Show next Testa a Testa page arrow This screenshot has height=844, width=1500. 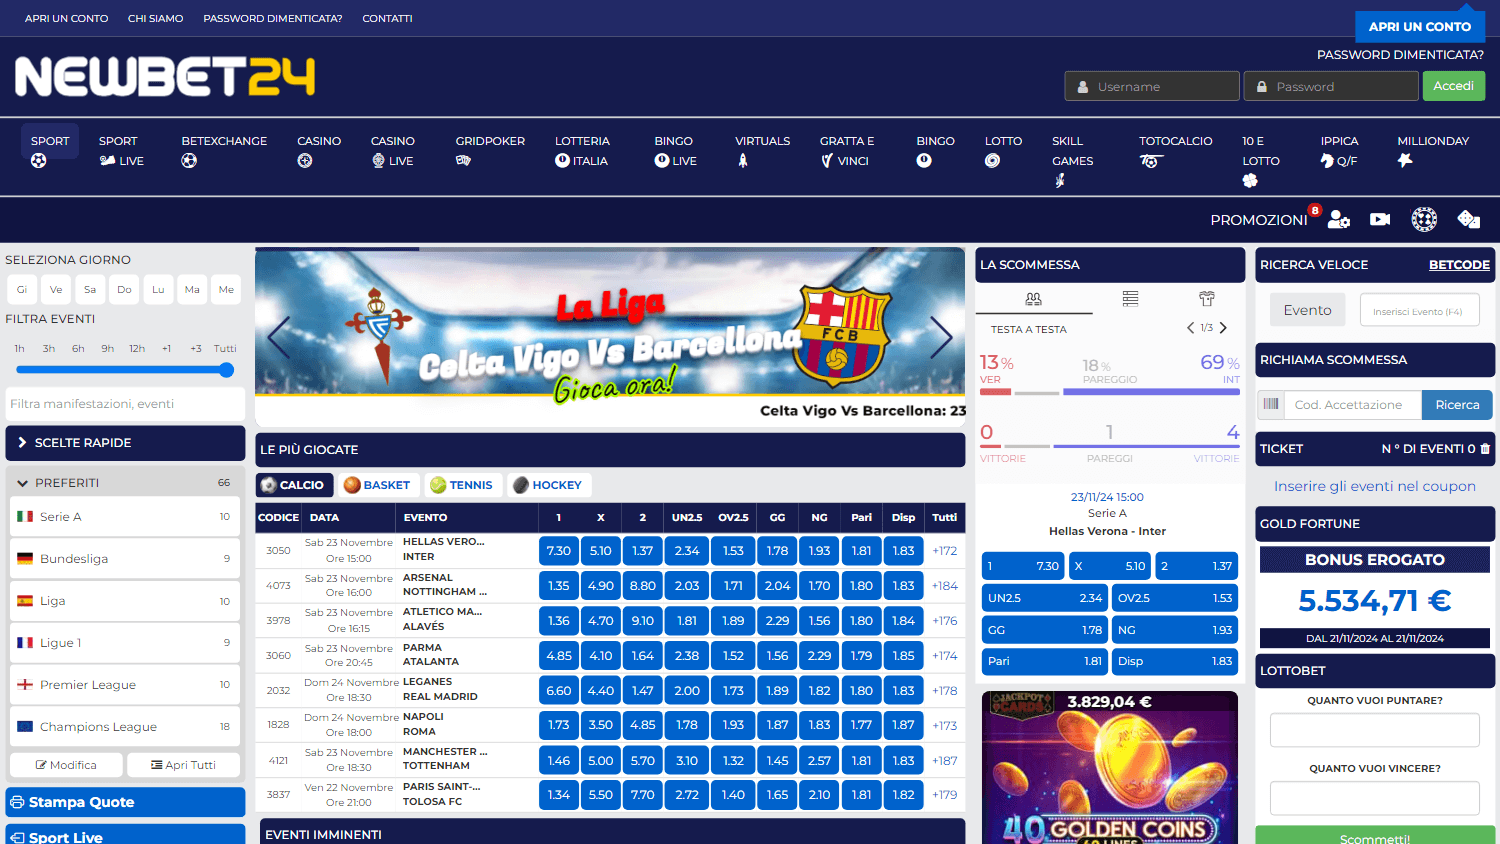pos(1223,328)
